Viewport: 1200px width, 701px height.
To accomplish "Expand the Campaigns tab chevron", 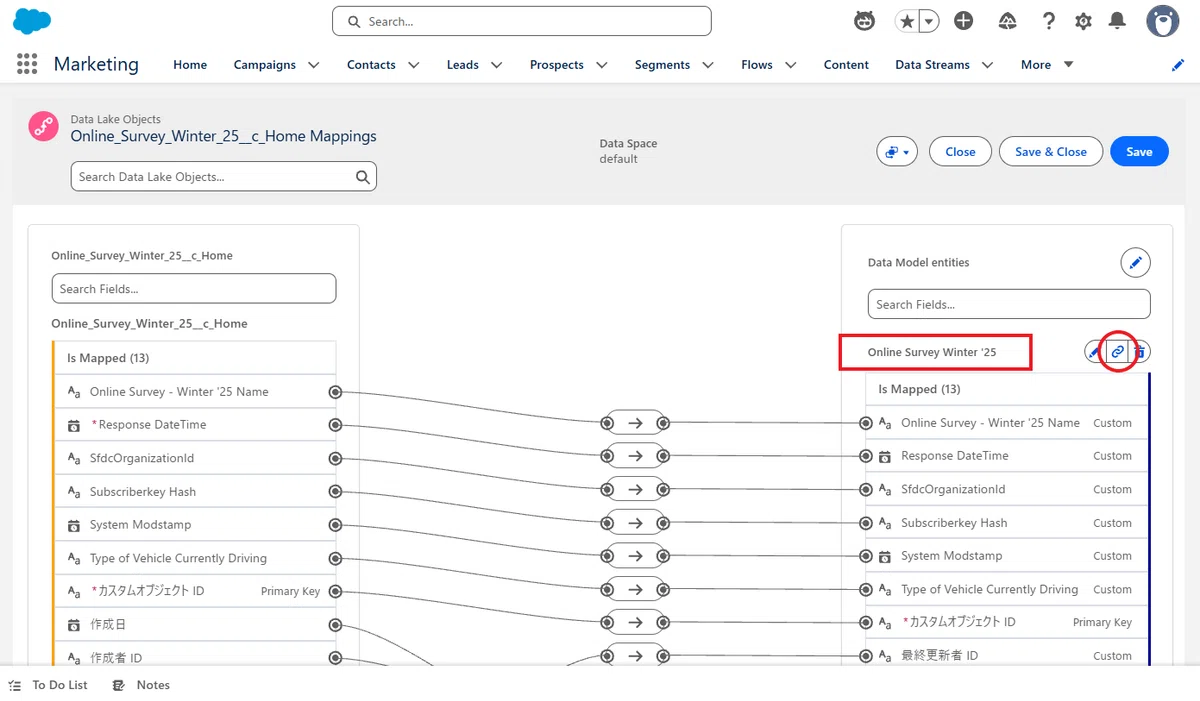I will click(314, 65).
